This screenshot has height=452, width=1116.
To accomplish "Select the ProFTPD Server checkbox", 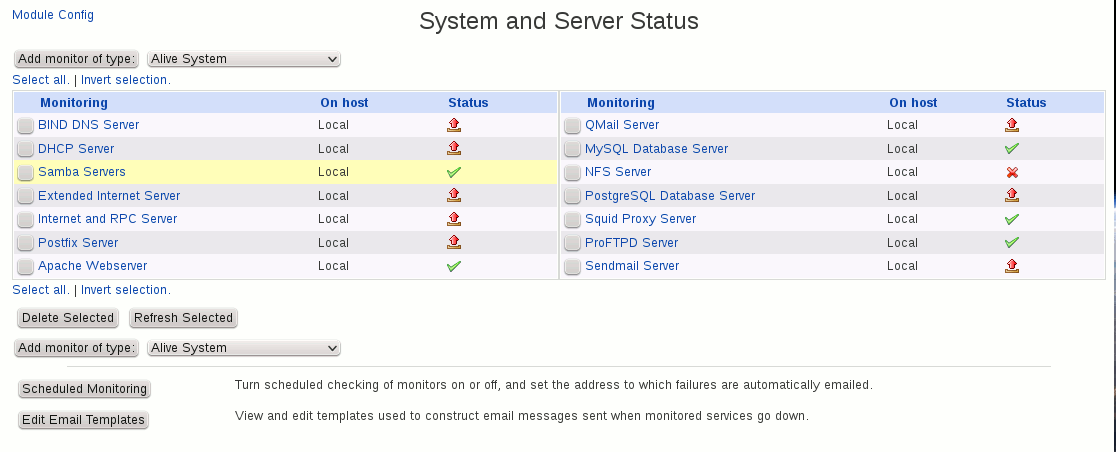I will (572, 243).
